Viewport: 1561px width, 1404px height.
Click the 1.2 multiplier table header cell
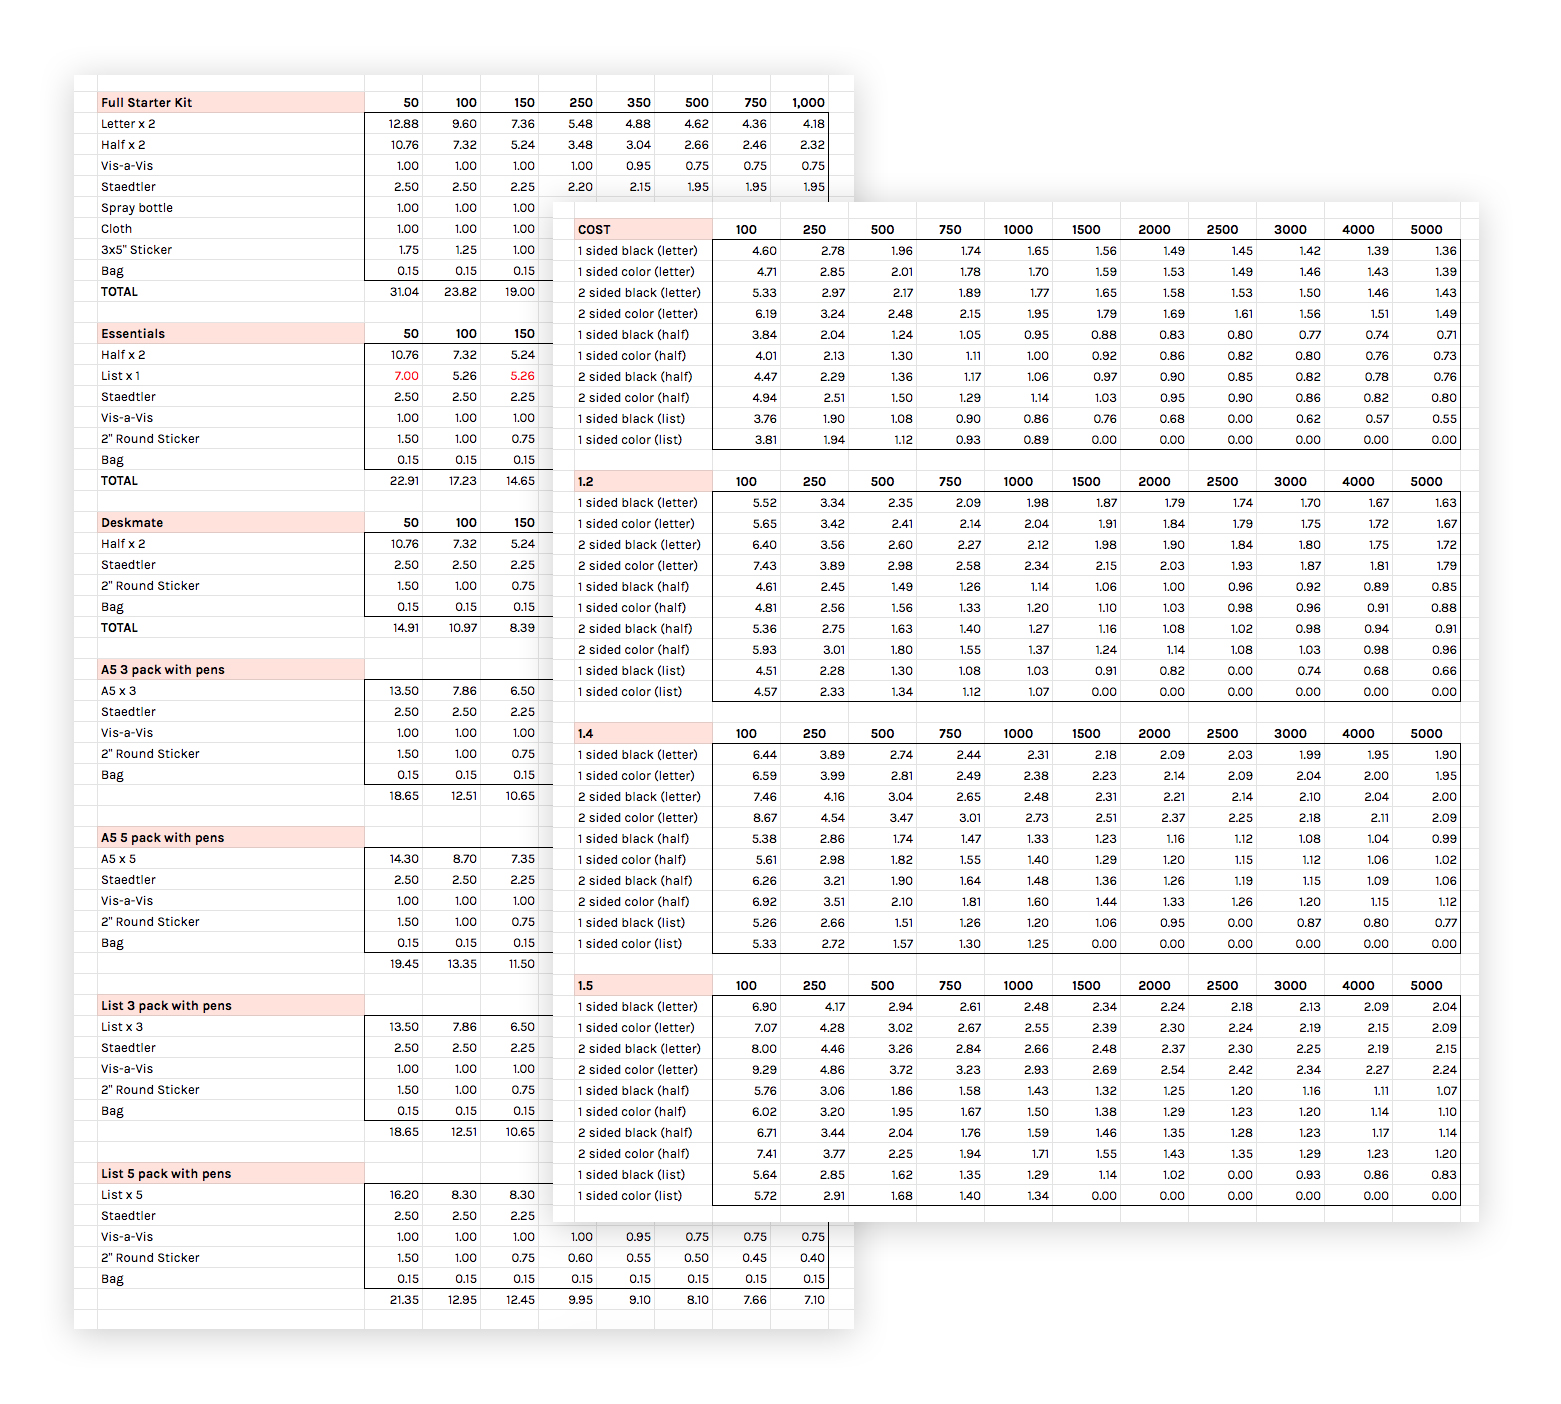(644, 481)
